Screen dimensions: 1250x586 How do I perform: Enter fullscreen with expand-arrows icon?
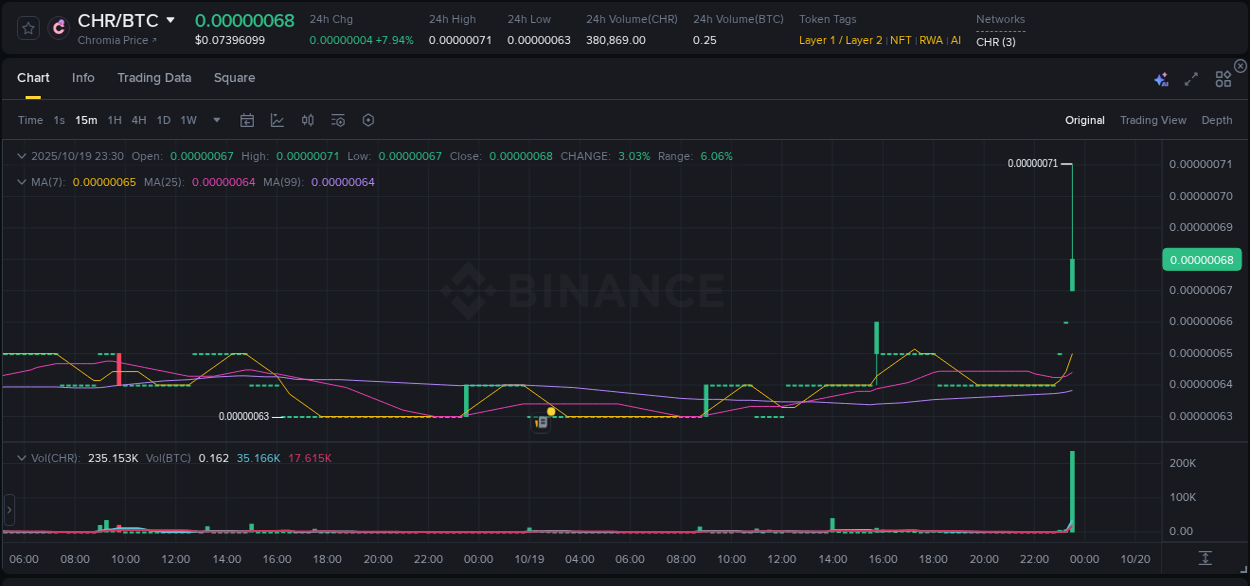pyautogui.click(x=1191, y=77)
